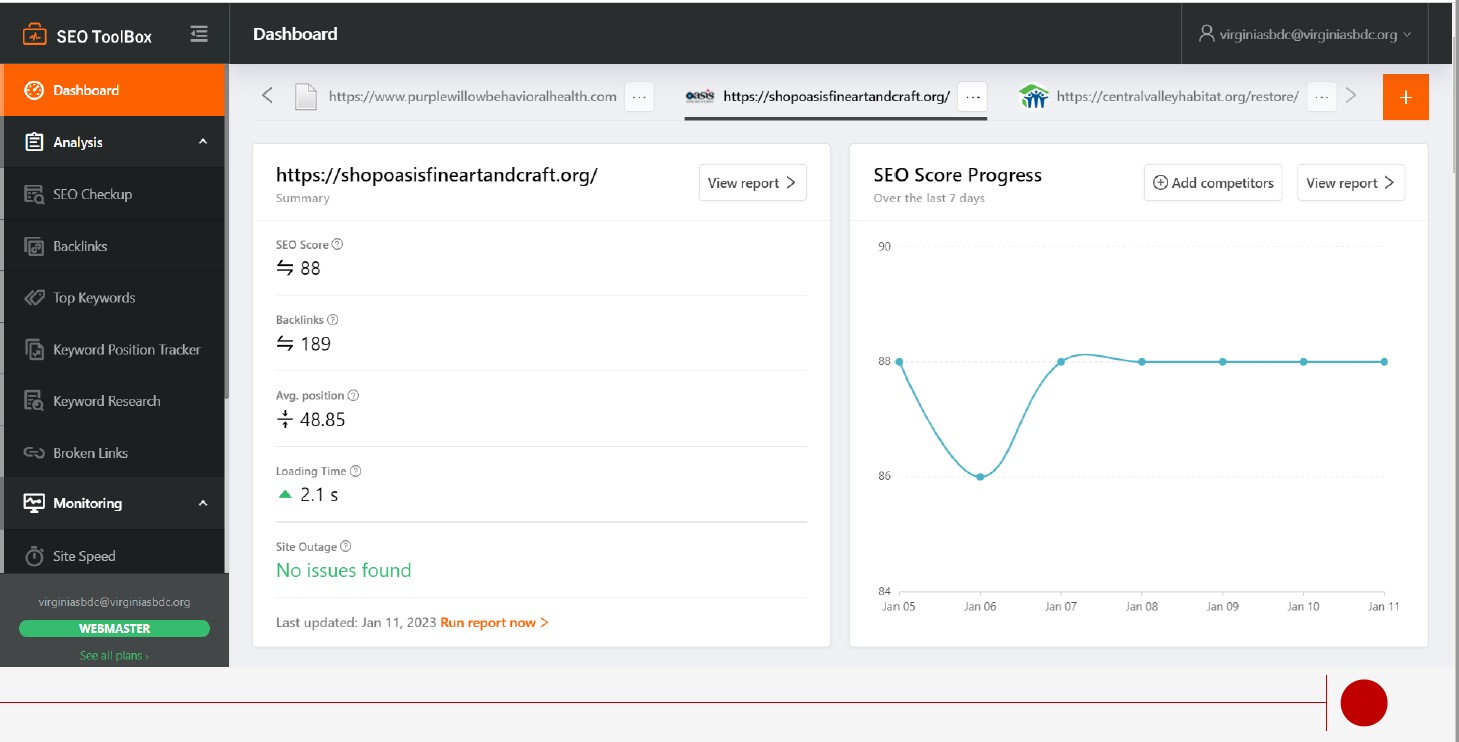Click the Loading Time help icon
The image size is (1459, 742).
point(355,471)
